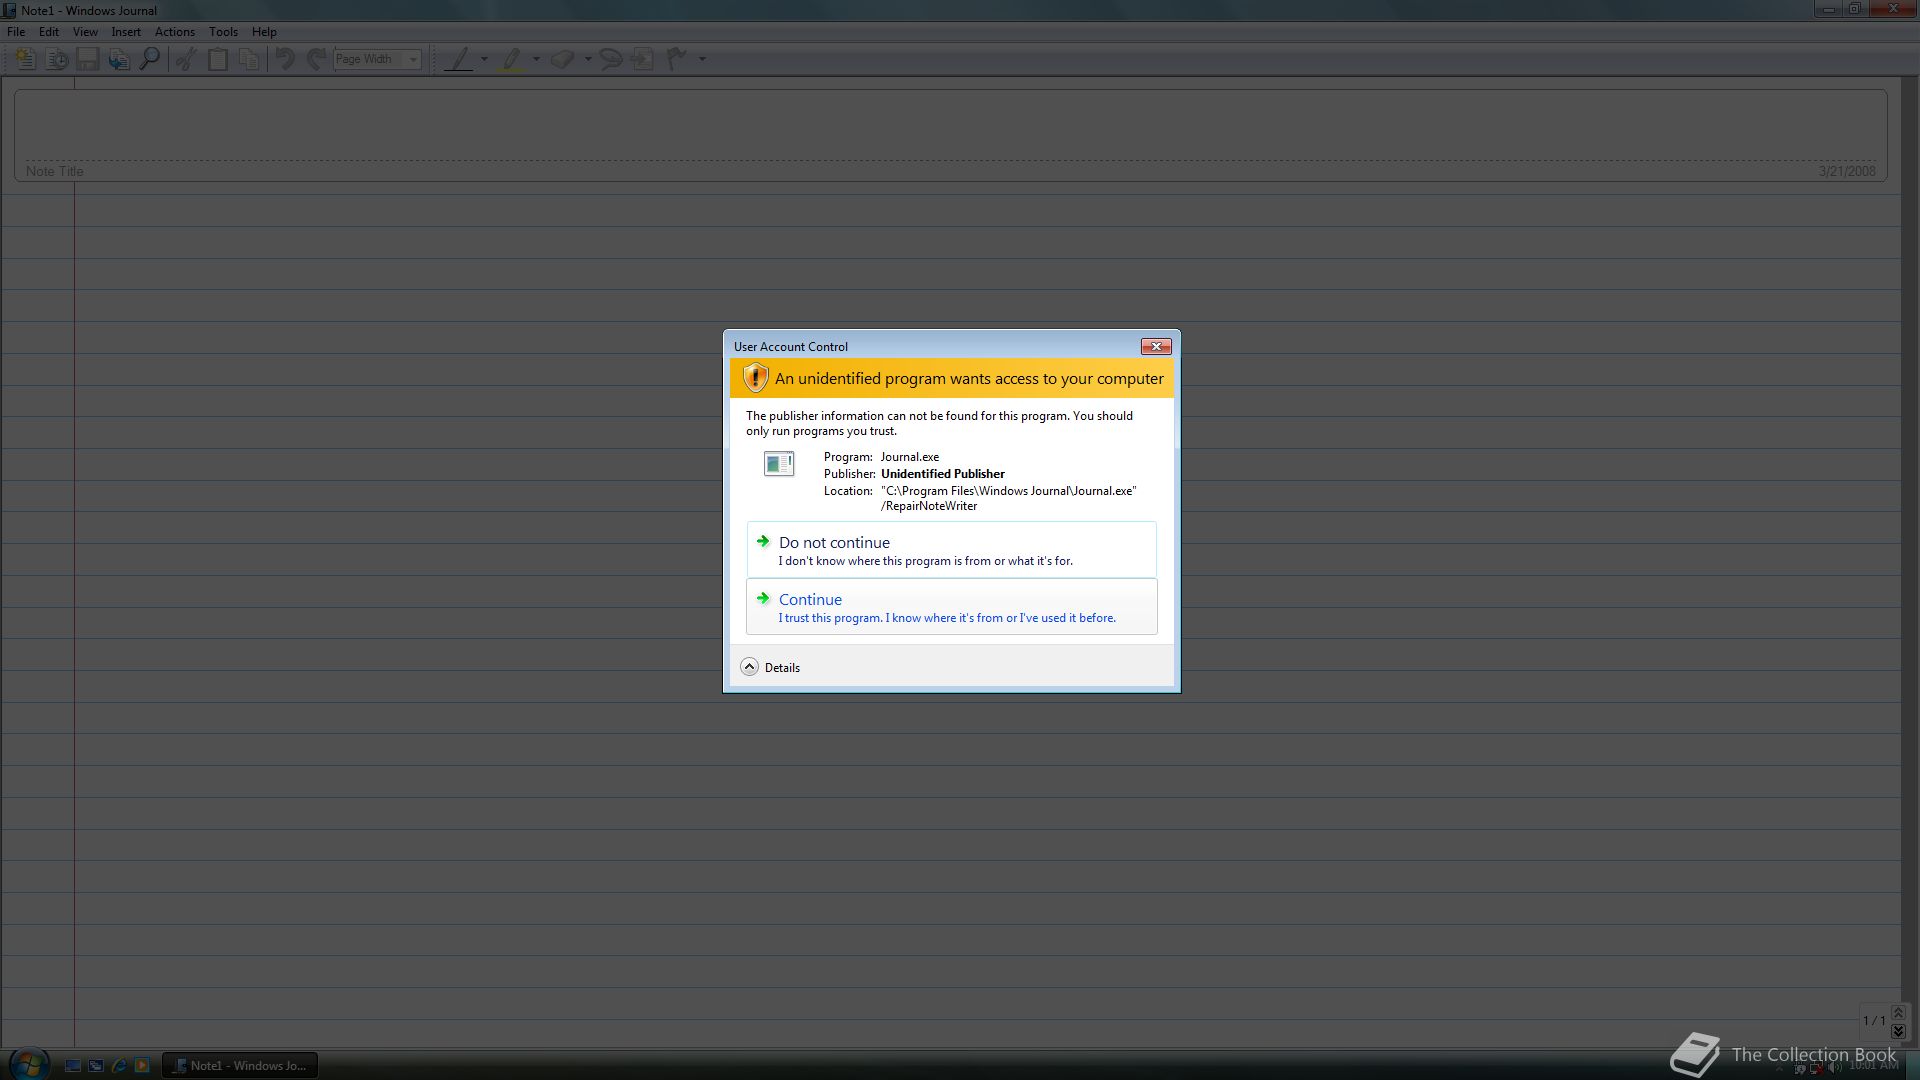The width and height of the screenshot is (1920, 1080).
Task: Click Note1 - Windows Journal taskbar button
Action: click(x=240, y=1066)
